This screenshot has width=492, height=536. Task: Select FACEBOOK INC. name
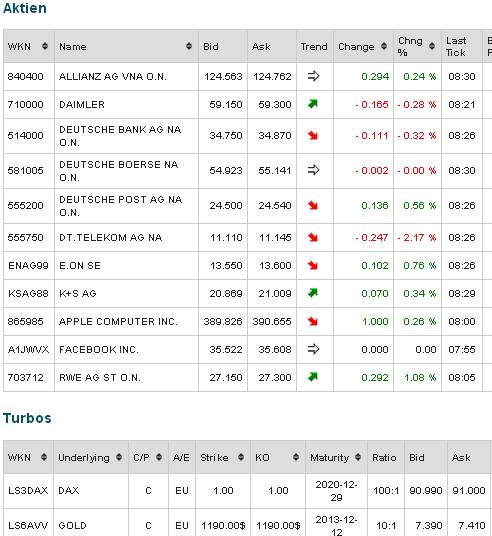pos(99,349)
